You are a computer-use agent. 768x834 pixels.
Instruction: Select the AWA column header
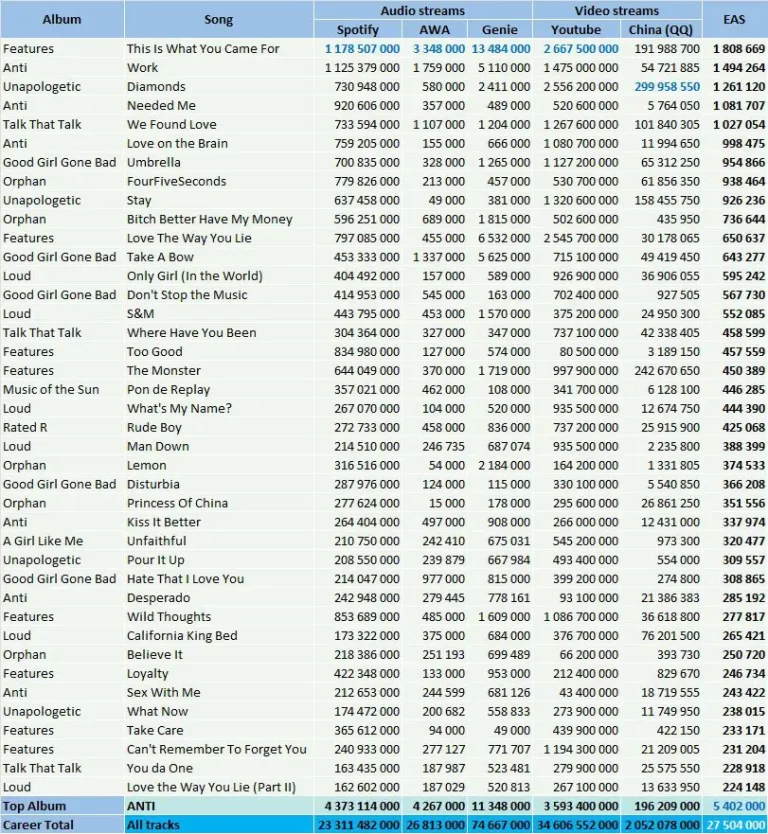coord(436,29)
